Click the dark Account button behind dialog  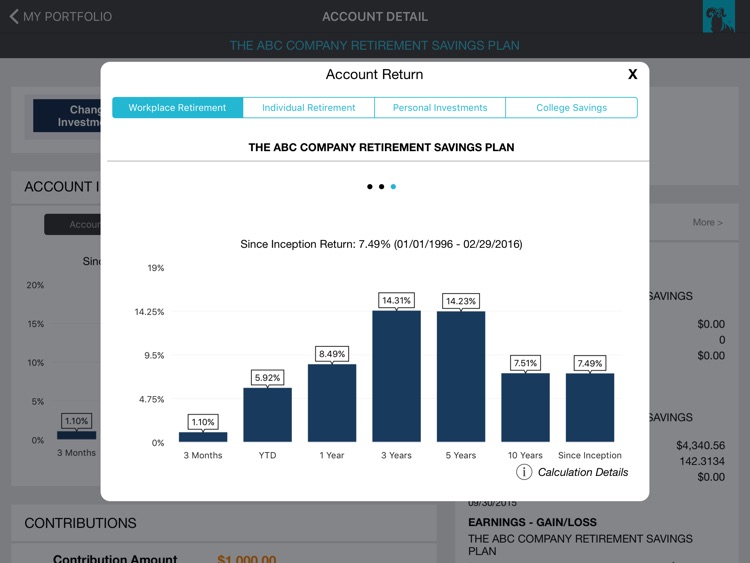(x=73, y=224)
